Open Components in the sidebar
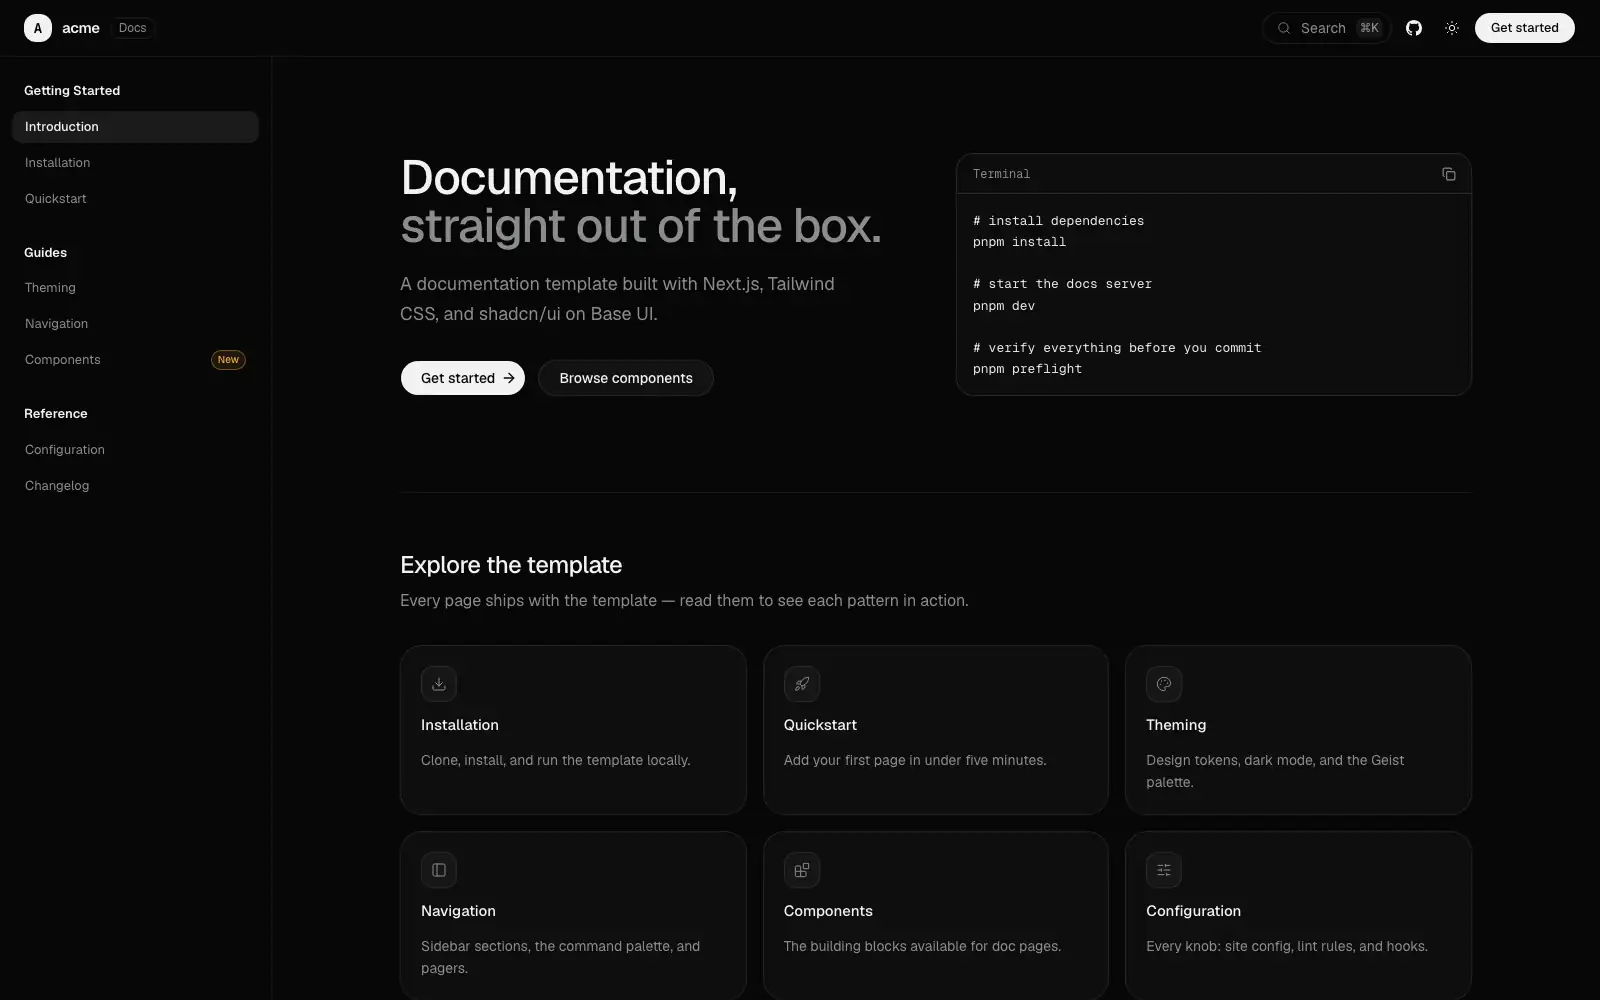 (x=135, y=360)
